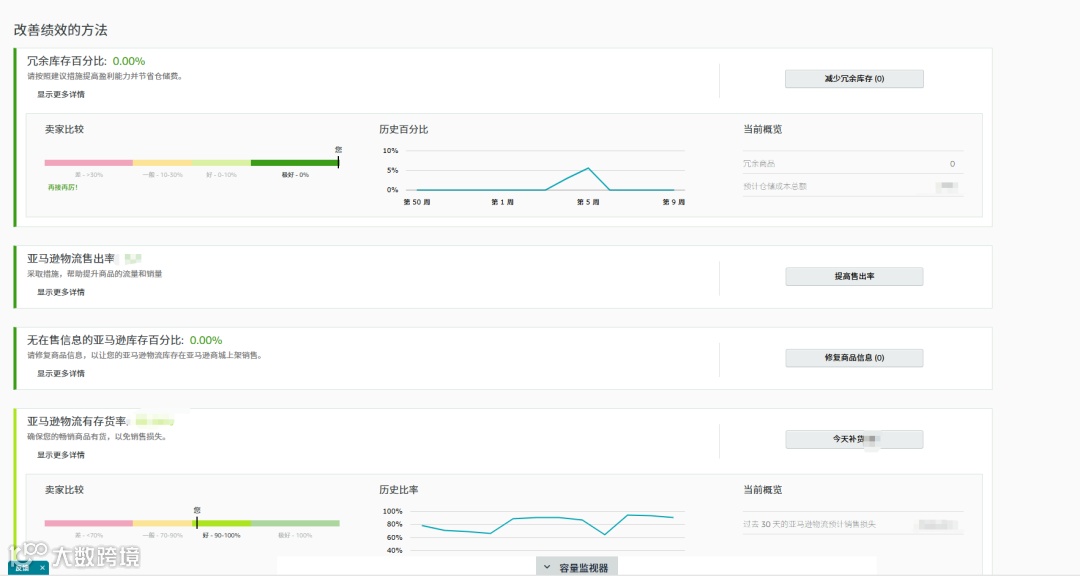Click the 减少冗余库存 (0) button

click(x=854, y=79)
